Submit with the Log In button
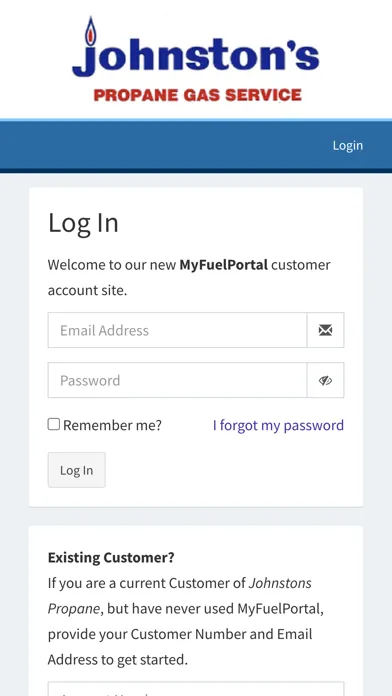Screen dimensions: 392x696 pyautogui.click(x=77, y=470)
